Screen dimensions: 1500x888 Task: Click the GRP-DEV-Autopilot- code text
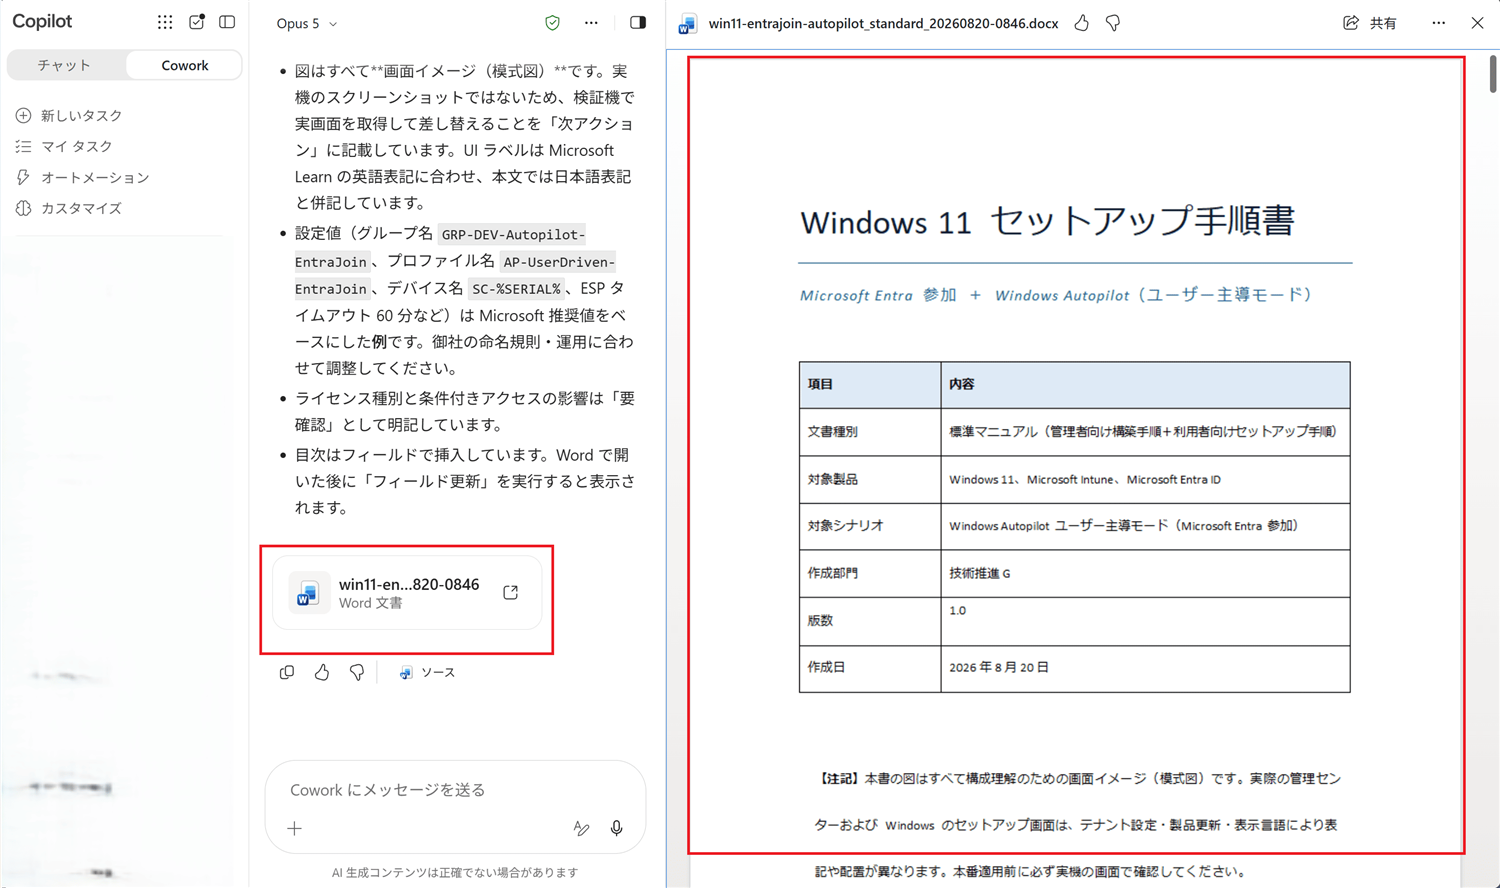pos(513,234)
